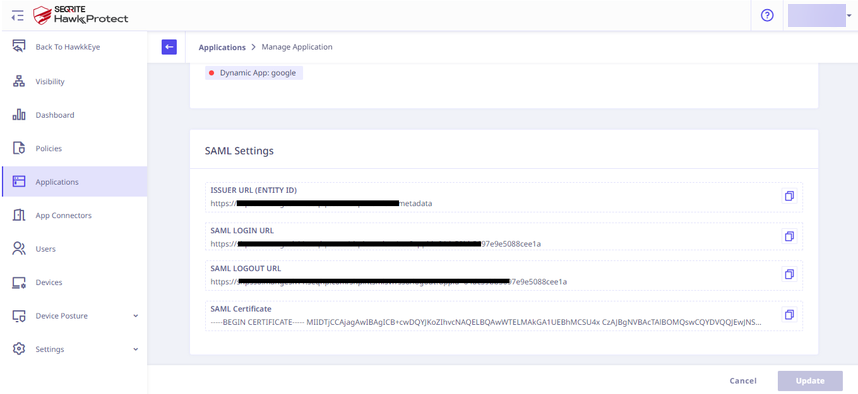The width and height of the screenshot is (858, 394).
Task: Collapse the sidebar with the hamburger icon
Action: pyautogui.click(x=18, y=15)
